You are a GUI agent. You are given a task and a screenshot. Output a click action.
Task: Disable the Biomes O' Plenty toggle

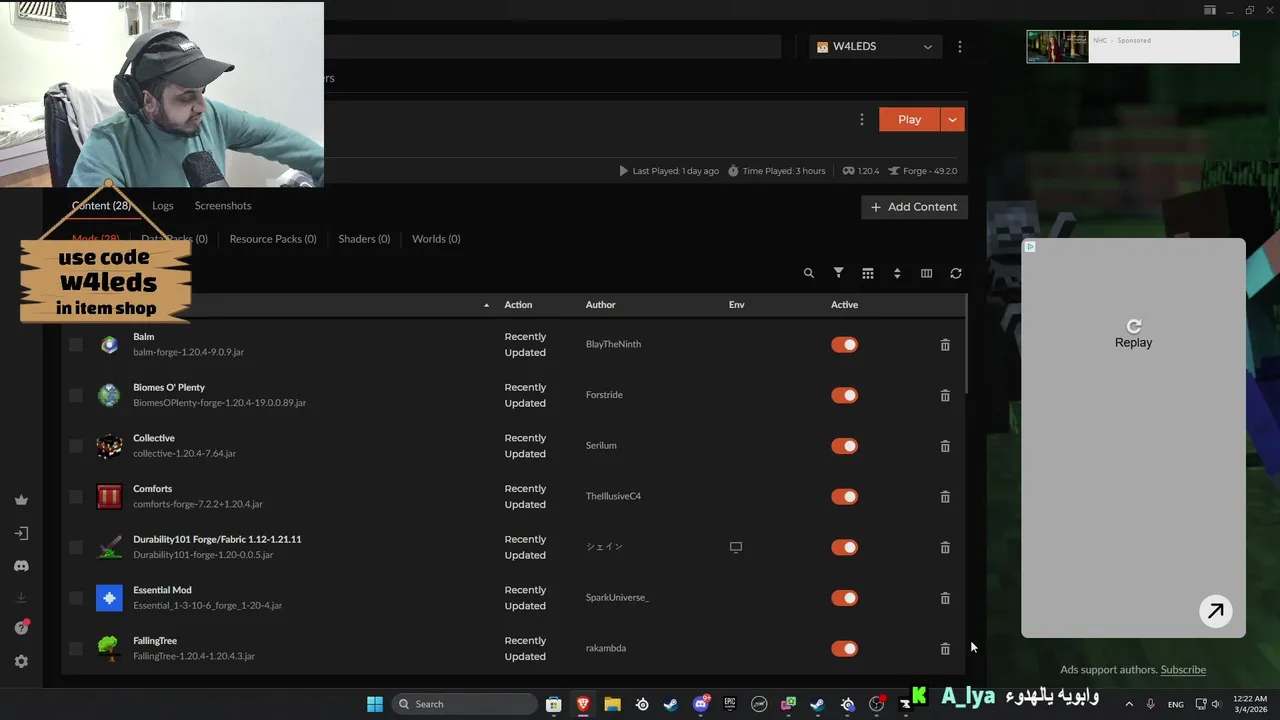845,395
